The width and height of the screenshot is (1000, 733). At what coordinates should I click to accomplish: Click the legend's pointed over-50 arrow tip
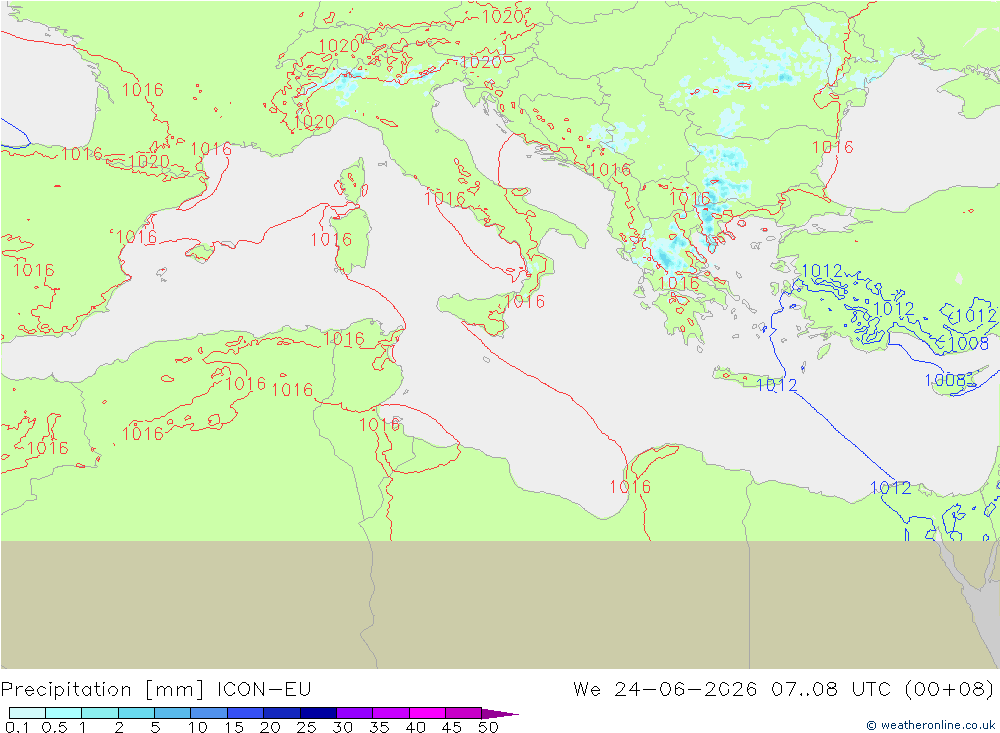(501, 713)
